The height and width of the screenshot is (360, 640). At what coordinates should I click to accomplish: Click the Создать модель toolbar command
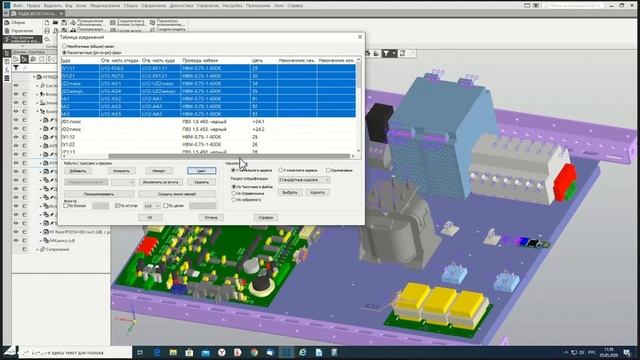coord(167,30)
